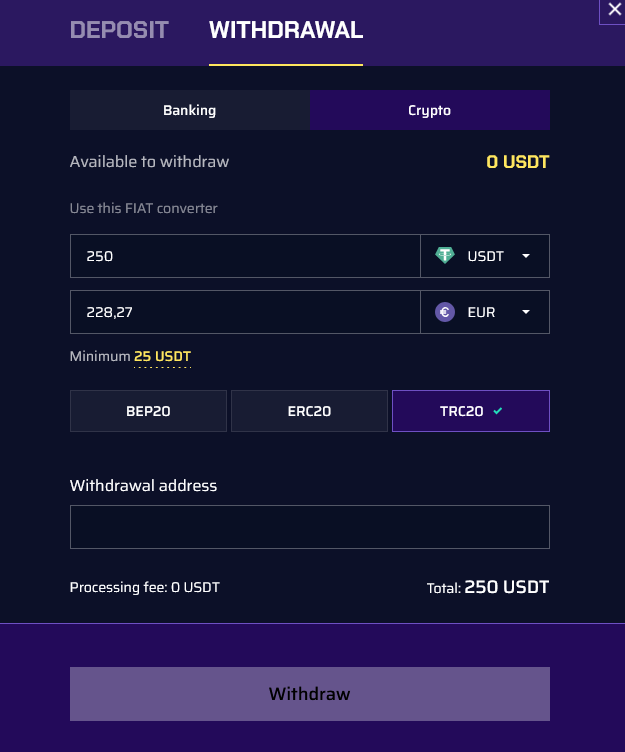The image size is (625, 752).
Task: Click the TRC20 green checkmark icon
Action: coord(498,411)
